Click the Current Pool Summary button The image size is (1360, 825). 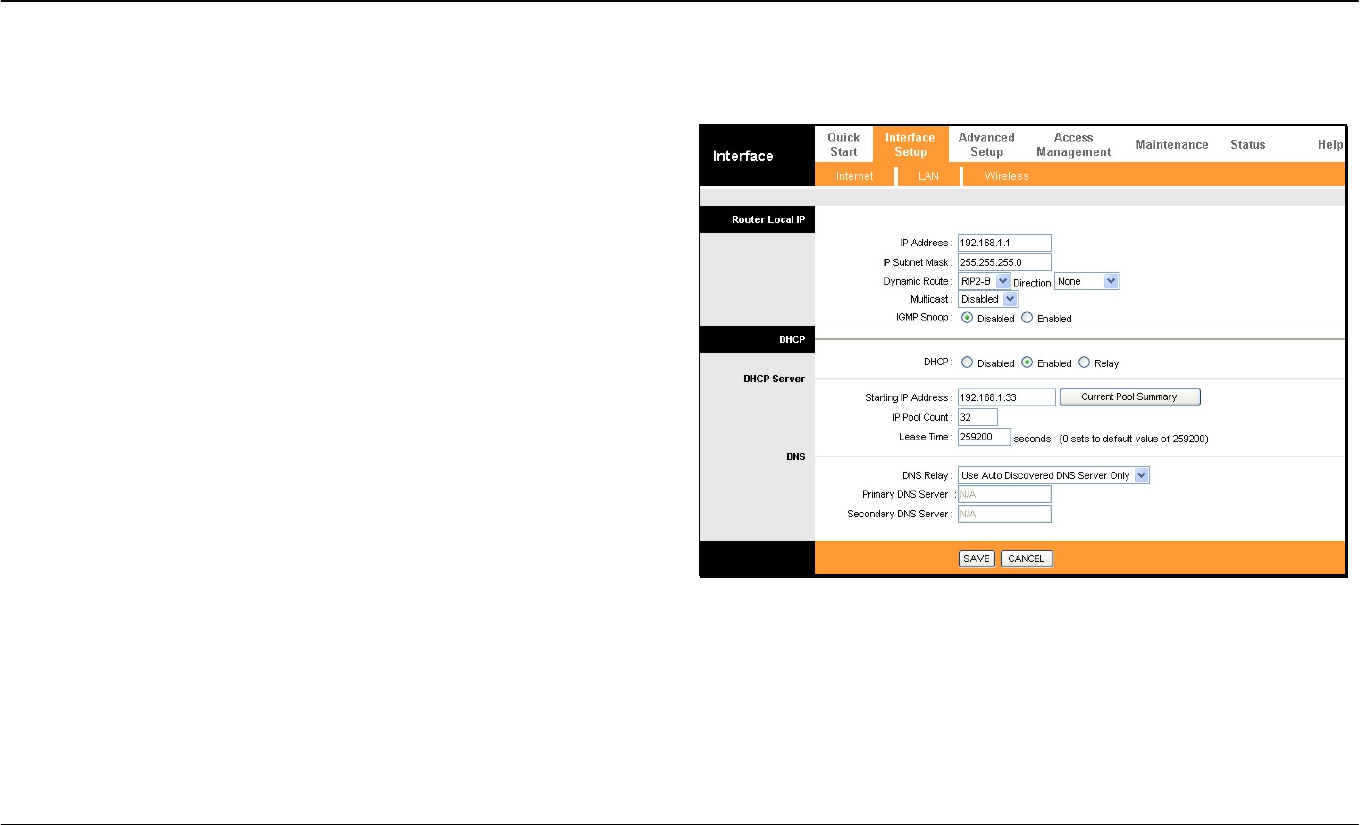point(1130,397)
